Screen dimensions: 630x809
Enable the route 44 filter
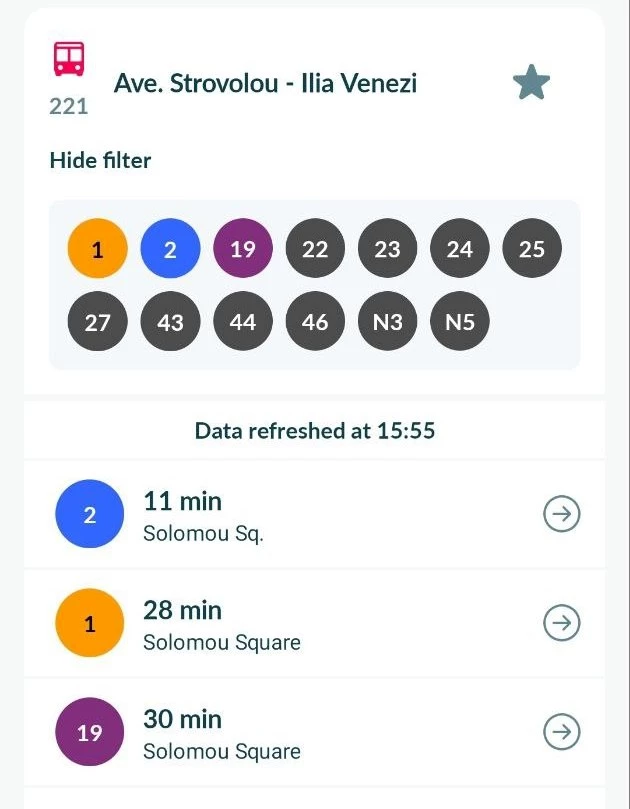[x=243, y=321]
